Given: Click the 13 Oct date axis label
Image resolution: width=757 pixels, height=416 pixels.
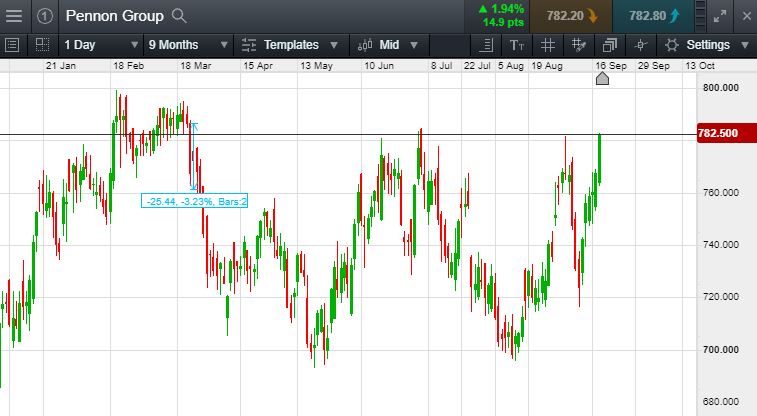Looking at the screenshot, I should [700, 66].
